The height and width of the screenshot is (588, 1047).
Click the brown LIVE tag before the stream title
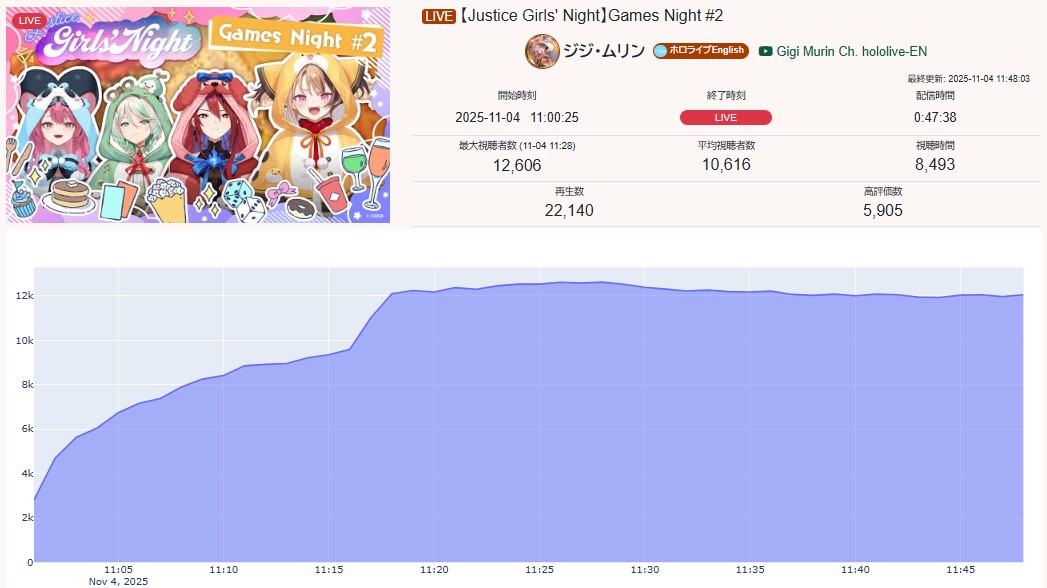pyautogui.click(x=438, y=16)
